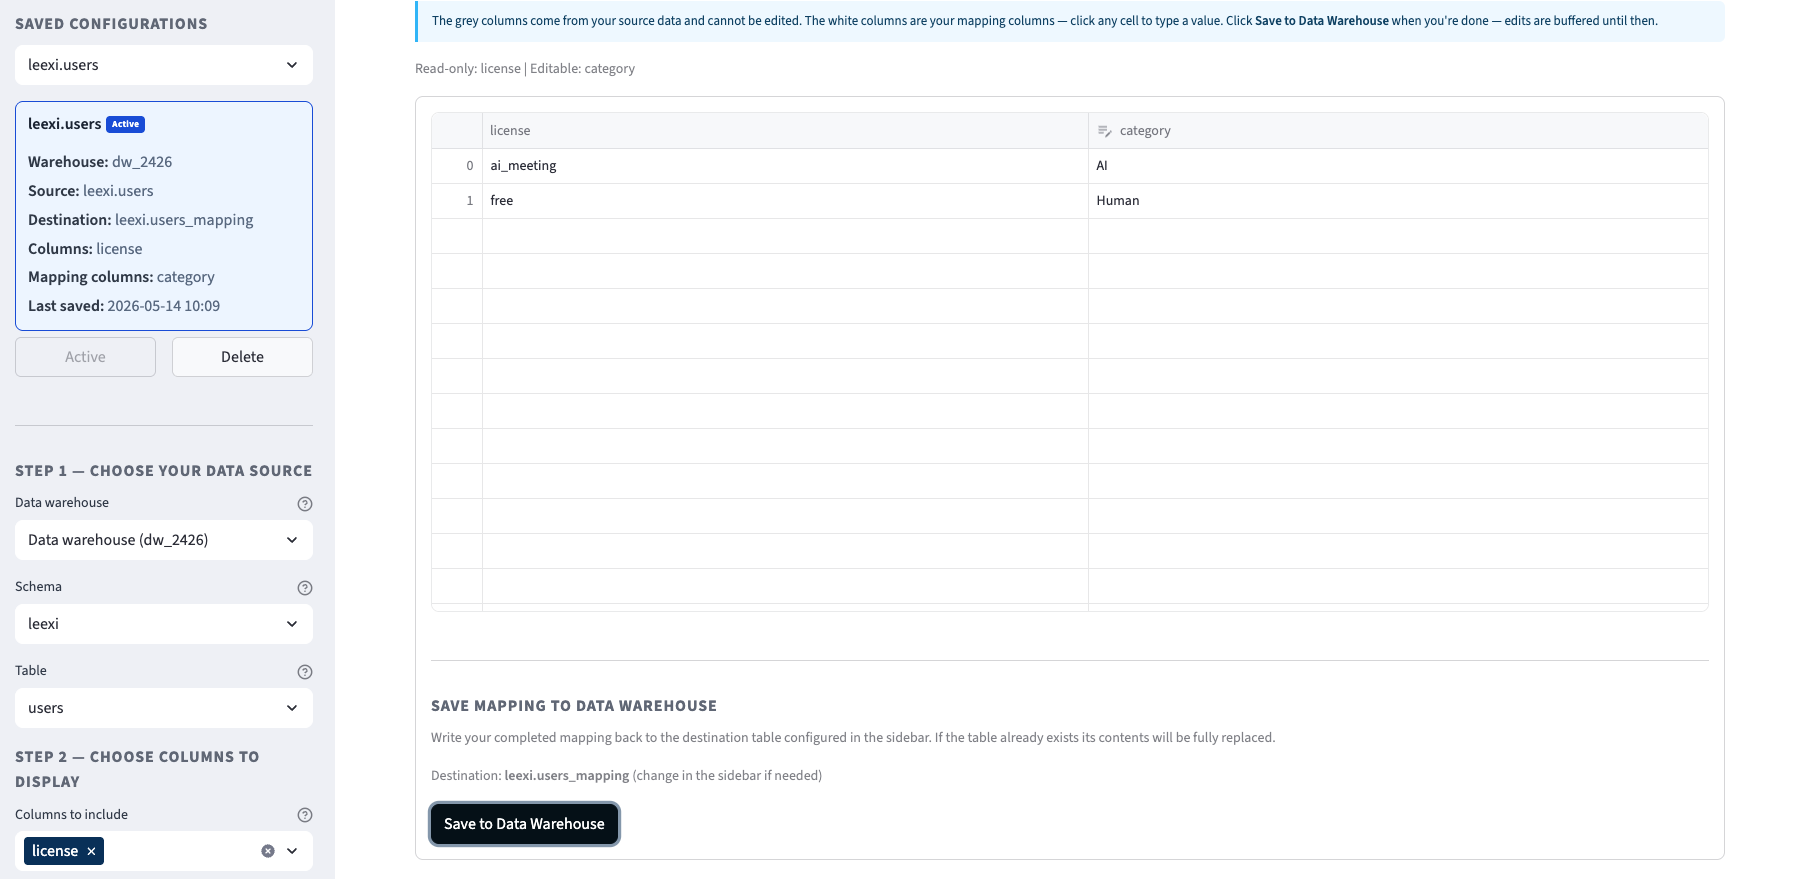Click the Active badge on leexi.users
1806x879 pixels.
(x=126, y=124)
